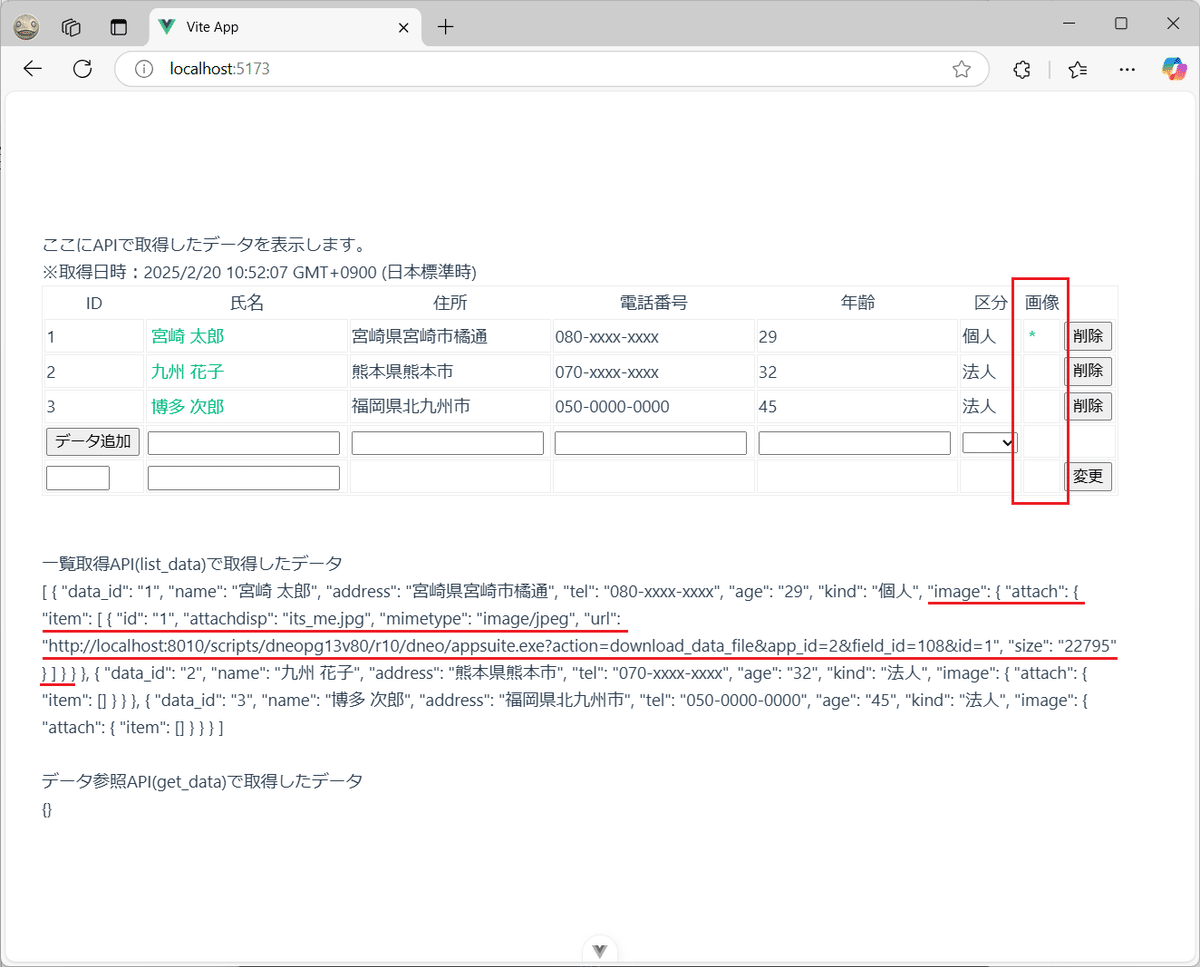
Task: Open the browser profile avatar
Action: coord(25,26)
